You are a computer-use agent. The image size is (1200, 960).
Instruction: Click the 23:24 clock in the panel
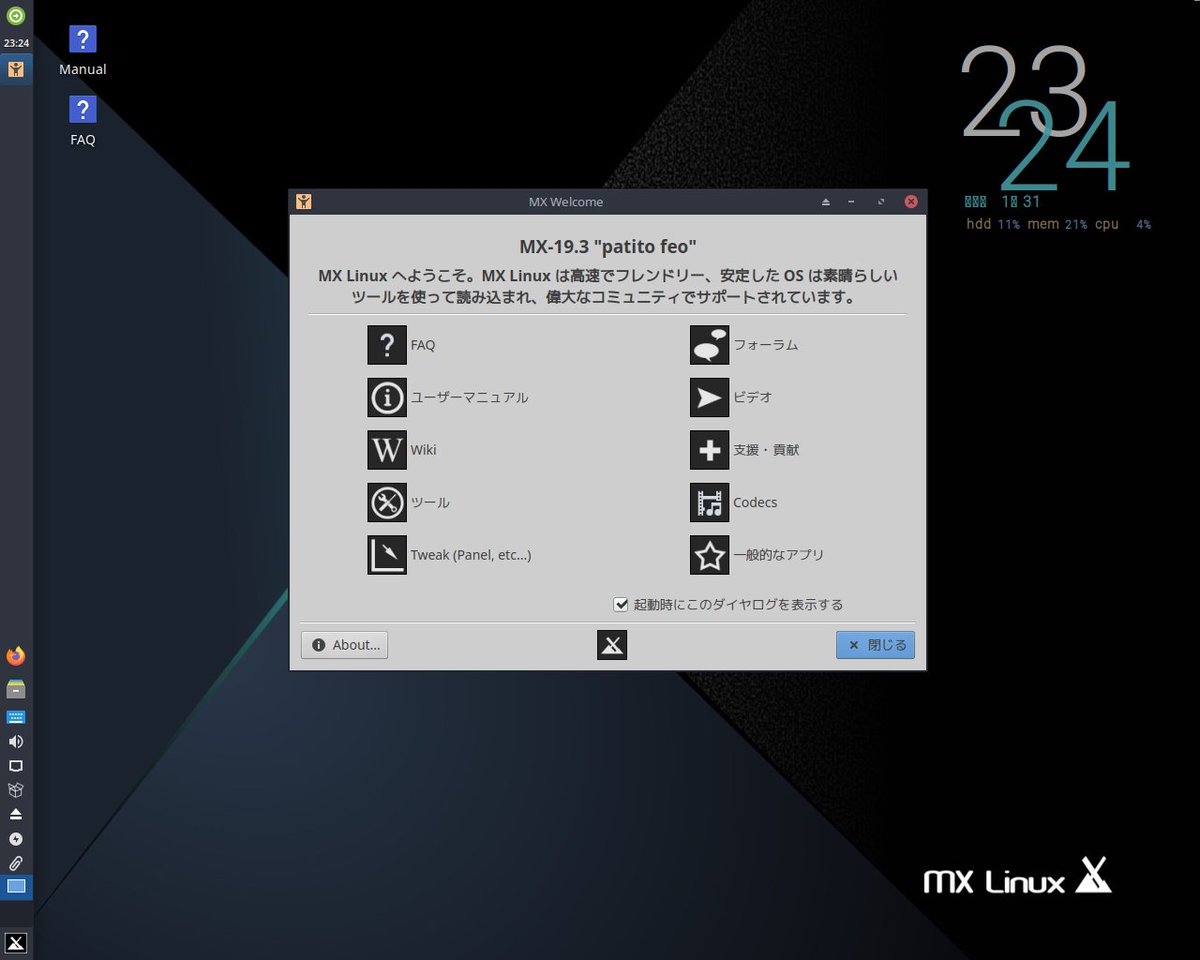click(15, 42)
